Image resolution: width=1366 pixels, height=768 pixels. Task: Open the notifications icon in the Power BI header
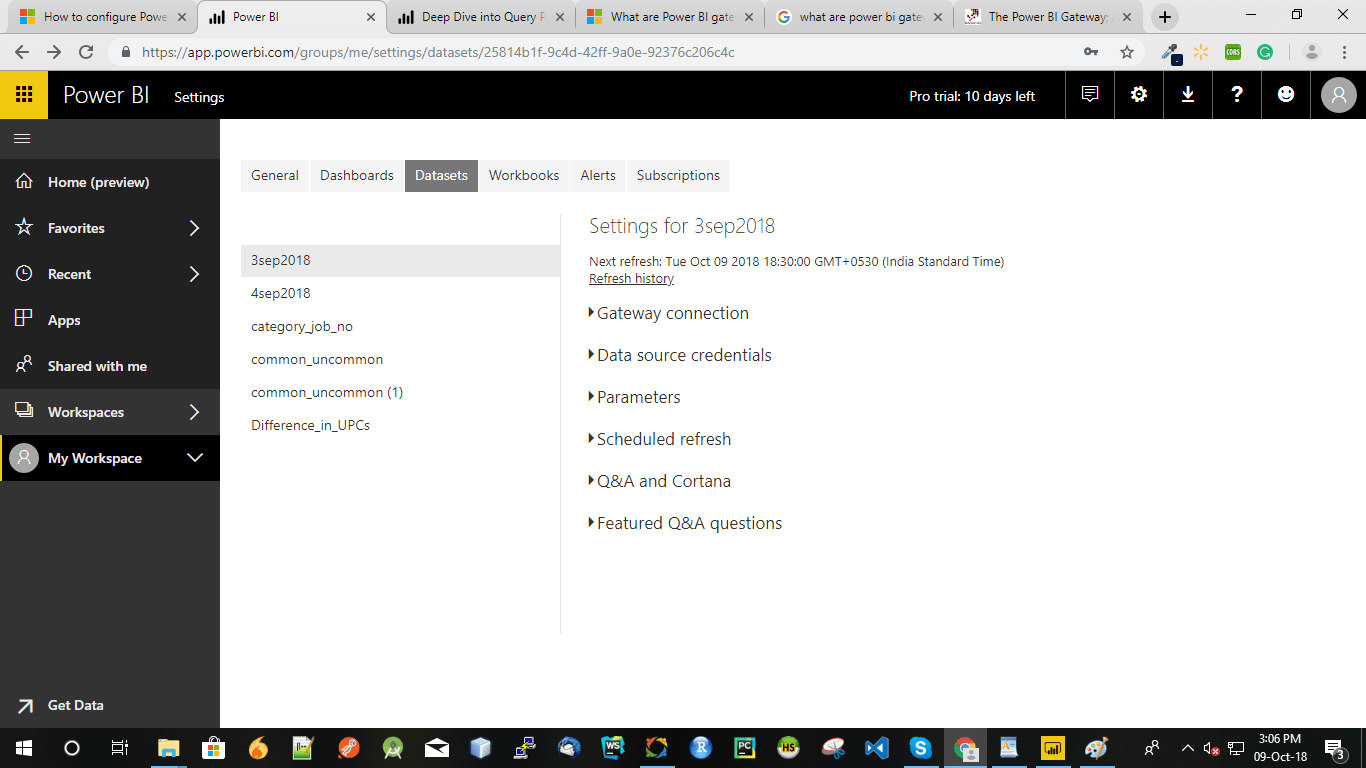click(x=1090, y=95)
